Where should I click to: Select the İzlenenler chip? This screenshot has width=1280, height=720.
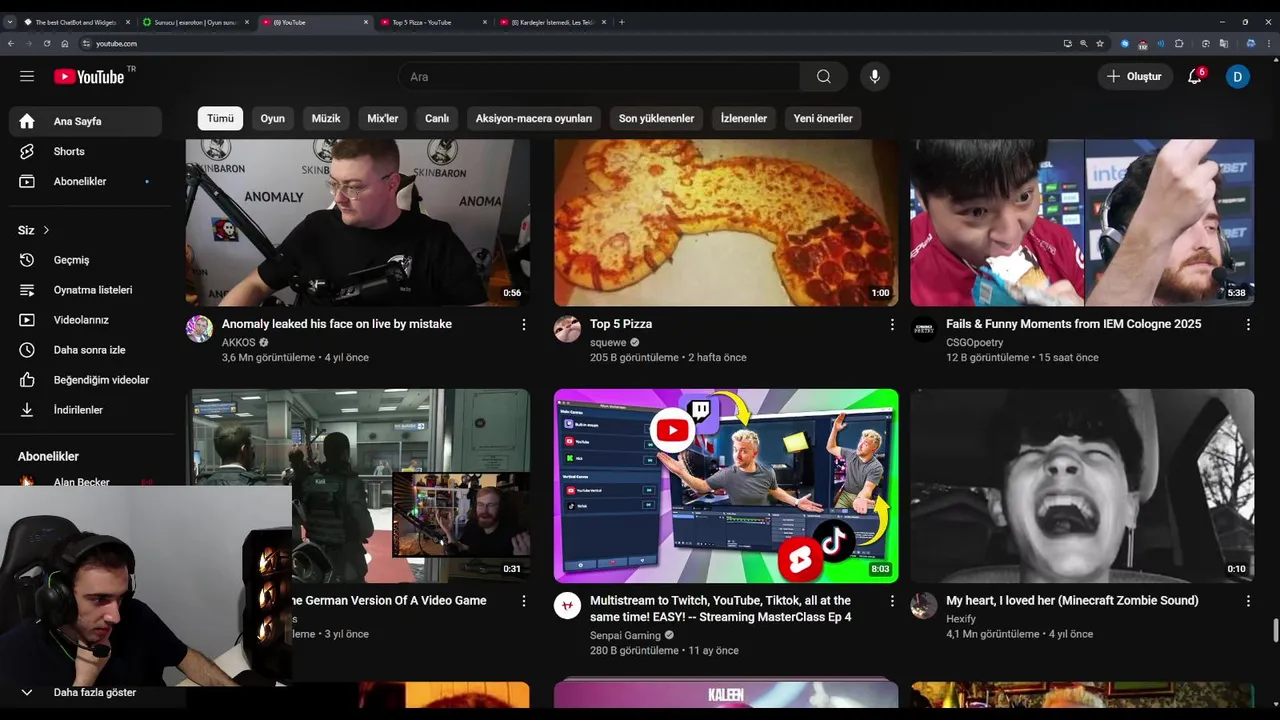744,118
